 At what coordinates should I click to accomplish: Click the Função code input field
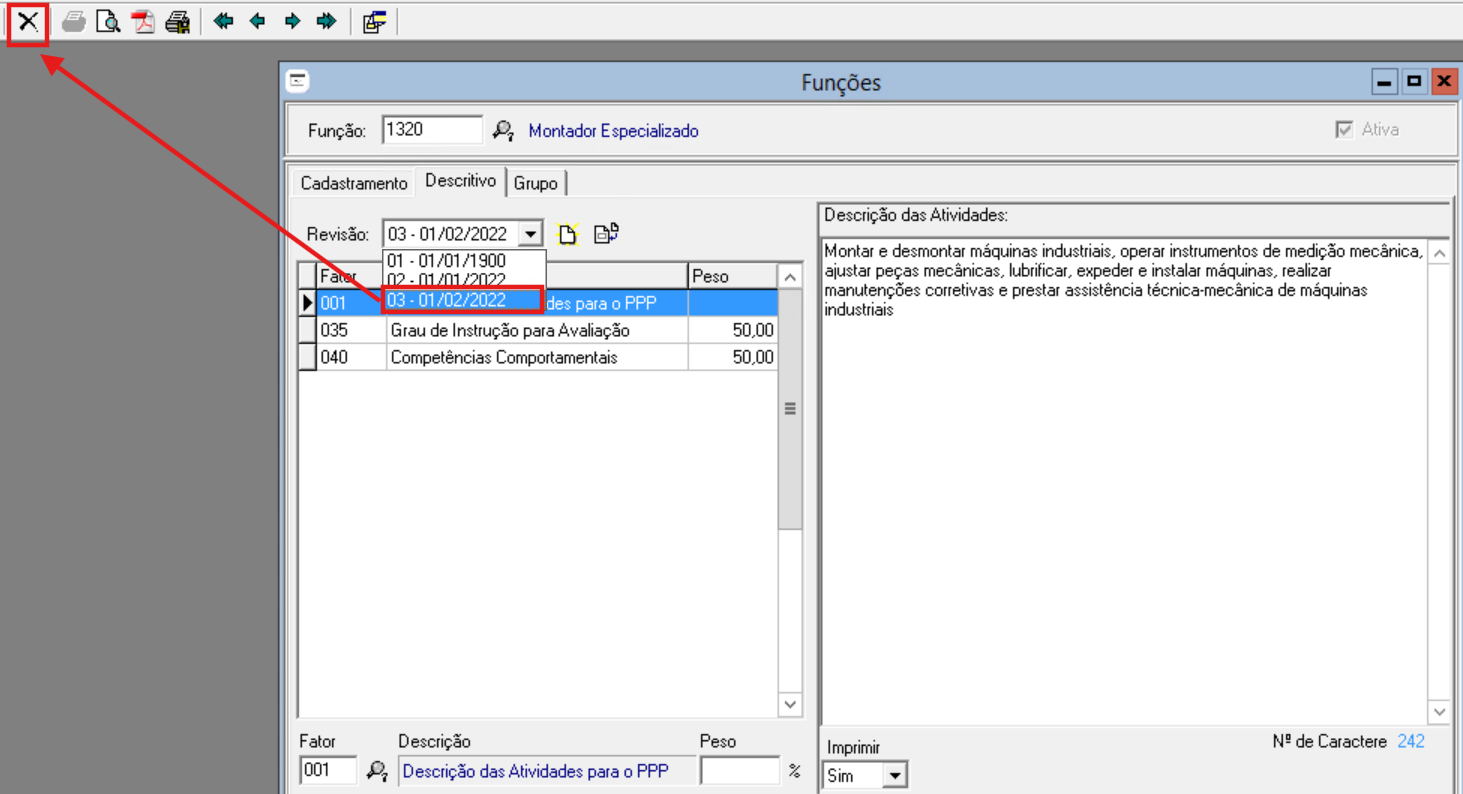click(432, 130)
